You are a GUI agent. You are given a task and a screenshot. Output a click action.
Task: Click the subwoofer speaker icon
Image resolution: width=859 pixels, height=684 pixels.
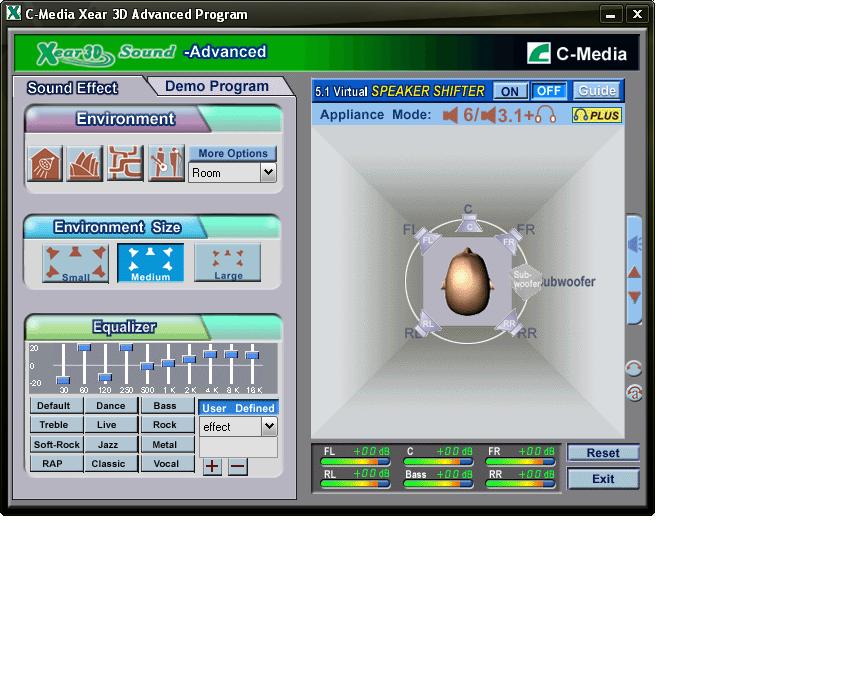[526, 280]
